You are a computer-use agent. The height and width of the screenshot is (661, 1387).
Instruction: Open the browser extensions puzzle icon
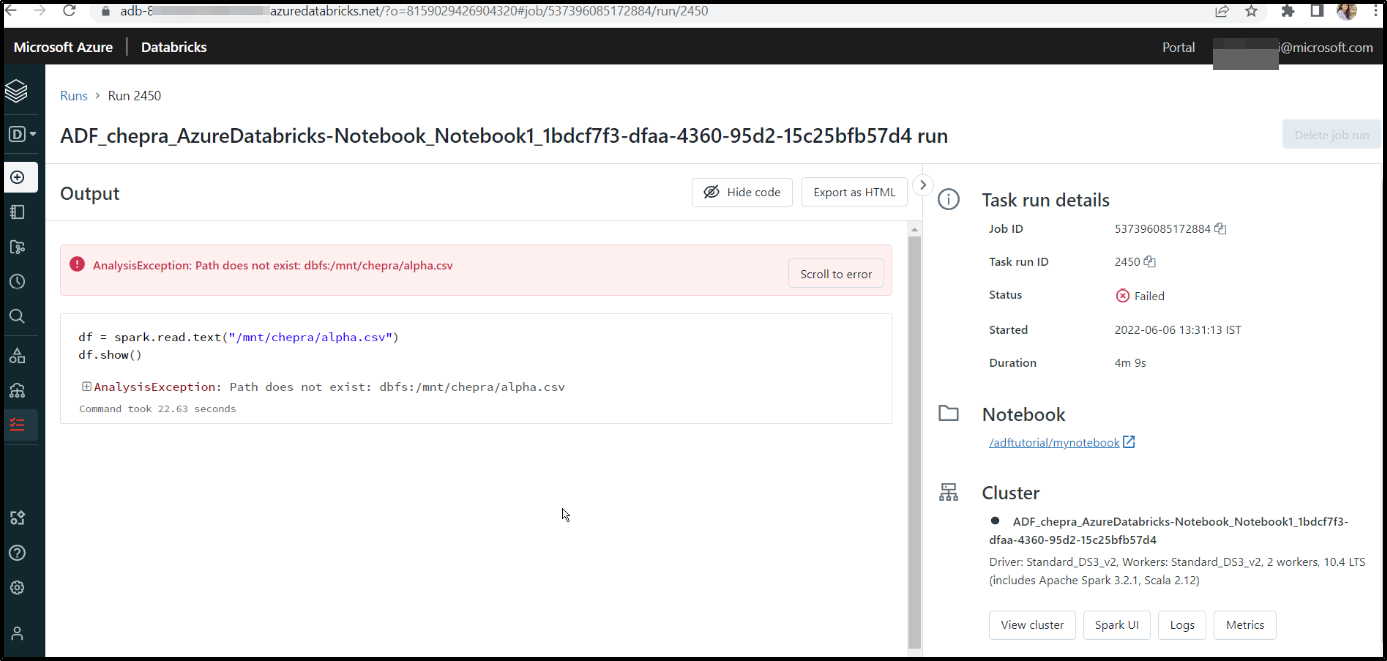click(x=1288, y=11)
